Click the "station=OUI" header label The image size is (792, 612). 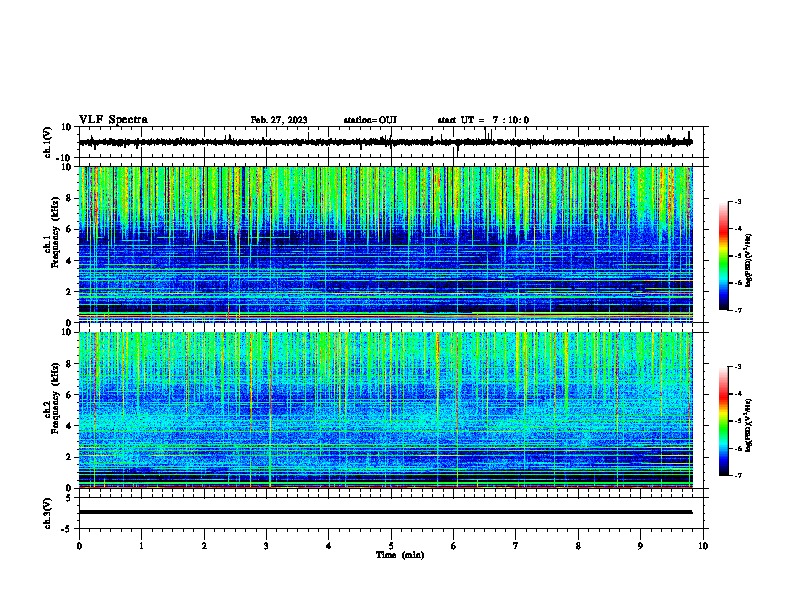click(x=370, y=120)
